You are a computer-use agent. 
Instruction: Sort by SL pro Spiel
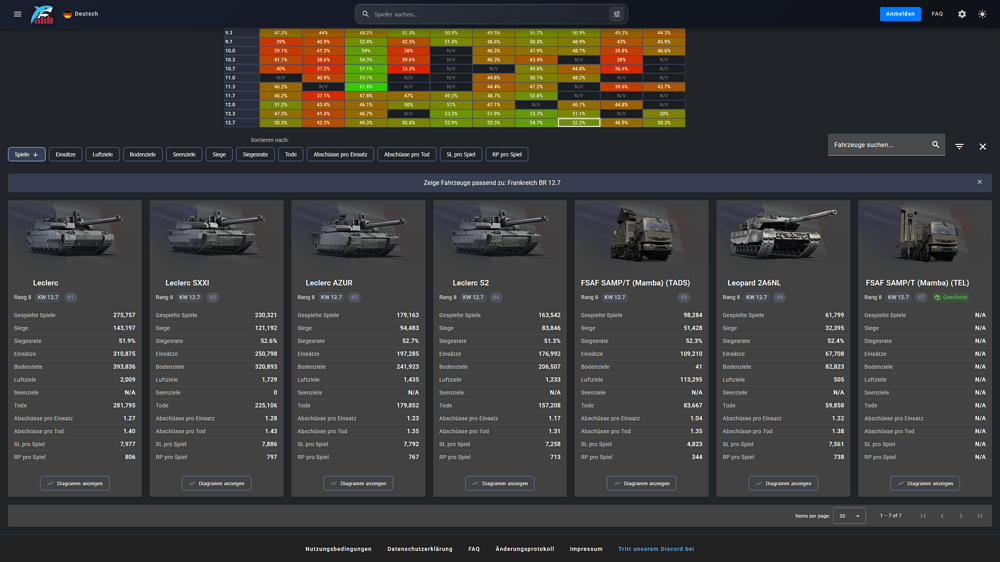point(460,154)
